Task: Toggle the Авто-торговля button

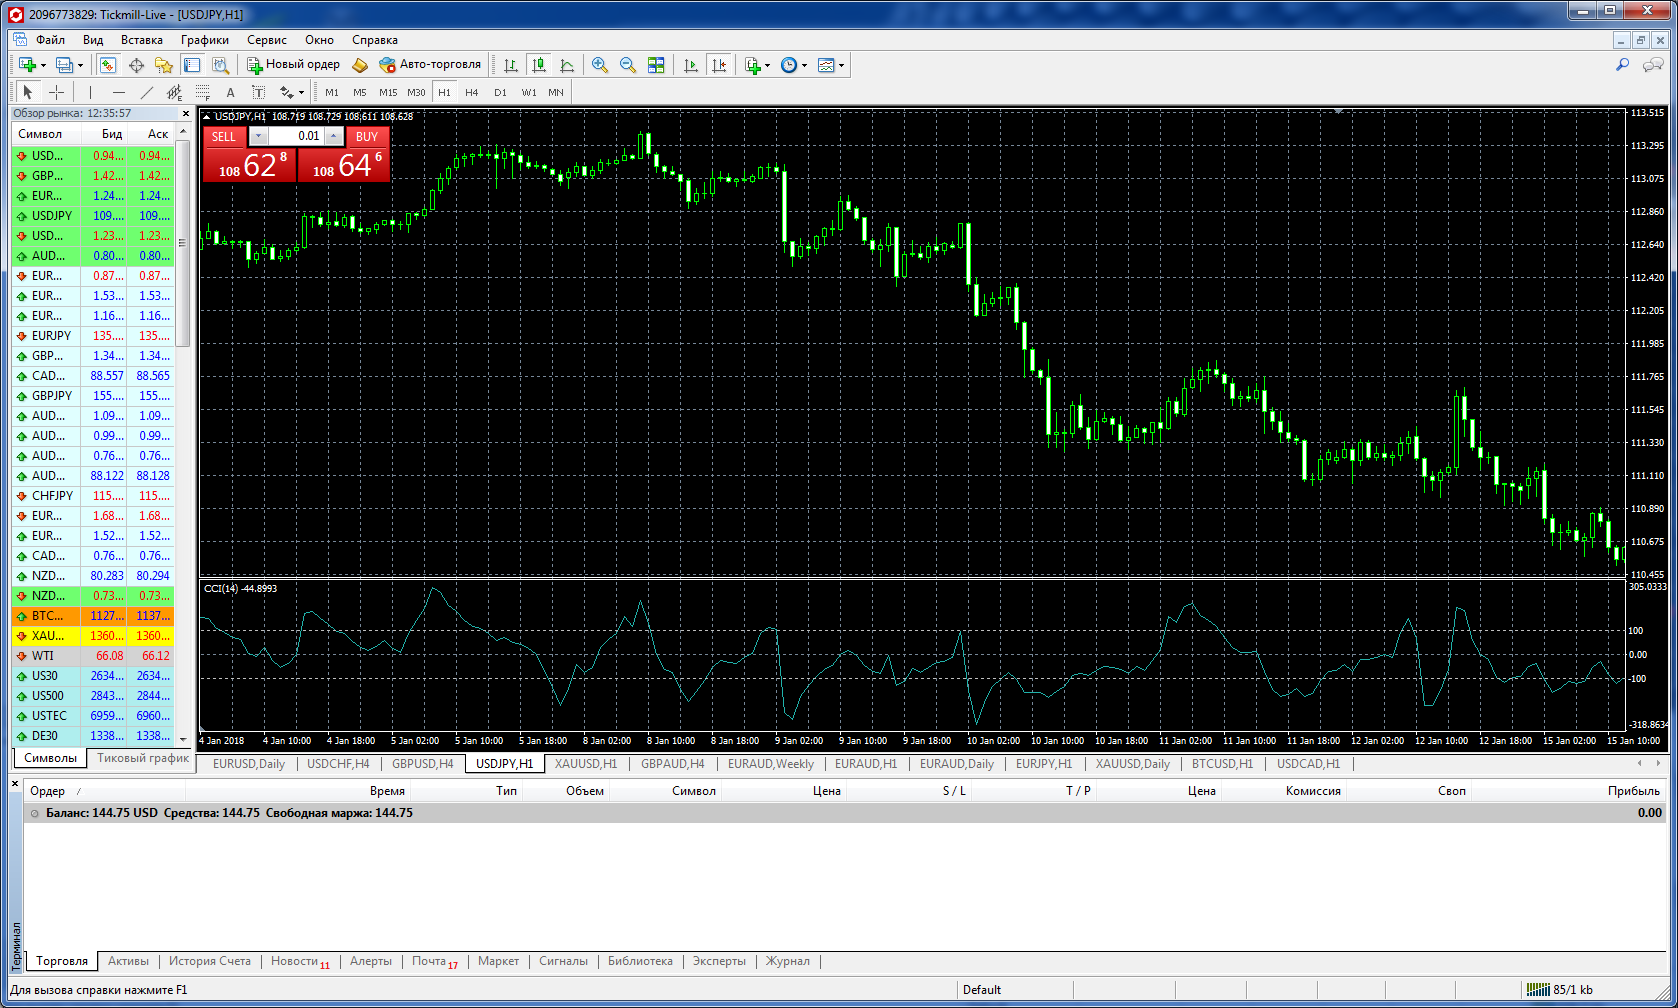Action: click(430, 65)
